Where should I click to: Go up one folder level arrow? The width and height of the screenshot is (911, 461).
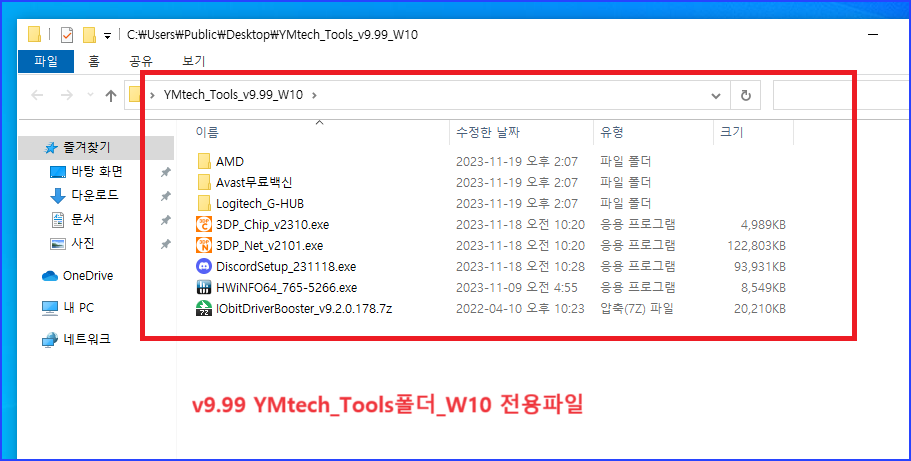(110, 95)
